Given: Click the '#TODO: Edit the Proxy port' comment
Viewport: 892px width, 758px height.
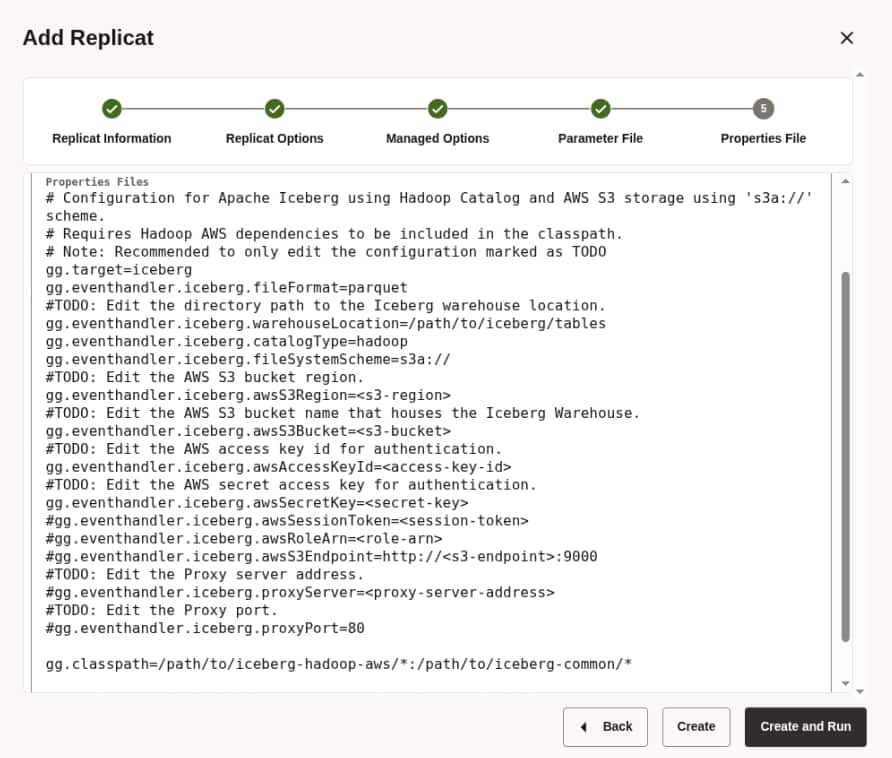Looking at the screenshot, I should coord(162,610).
